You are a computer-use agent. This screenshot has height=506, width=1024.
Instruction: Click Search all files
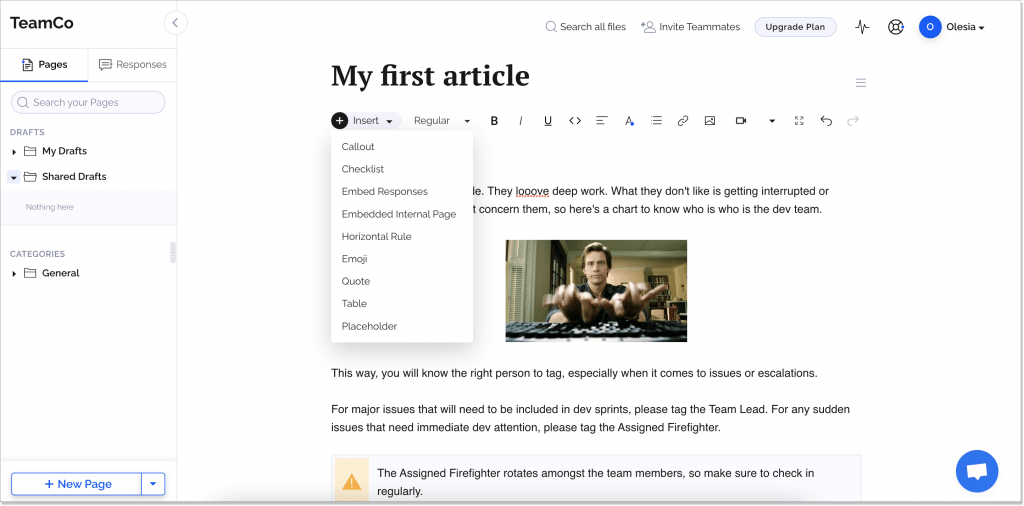[x=585, y=27]
